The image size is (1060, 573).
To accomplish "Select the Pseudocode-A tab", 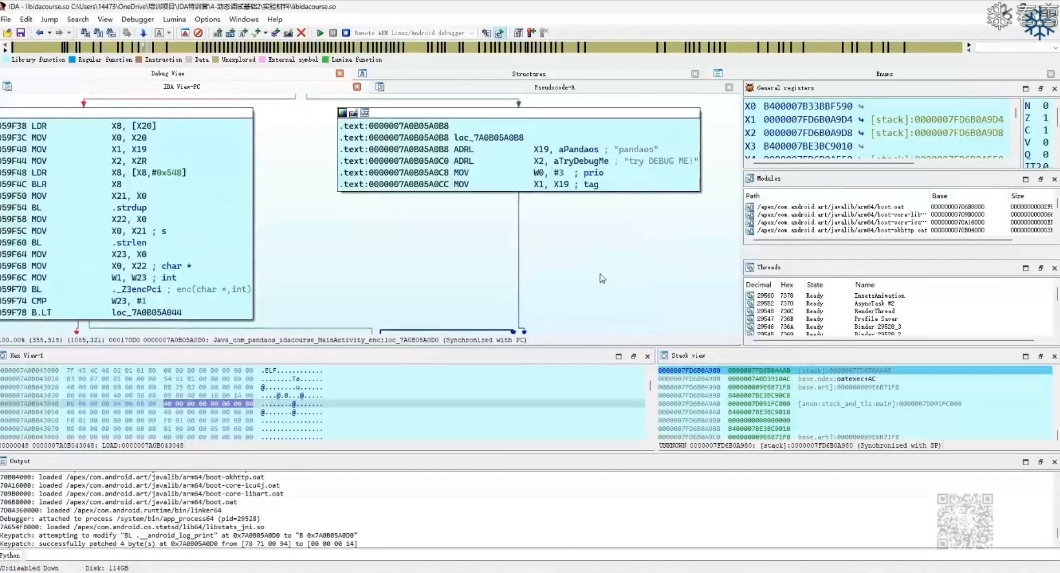I will point(554,87).
